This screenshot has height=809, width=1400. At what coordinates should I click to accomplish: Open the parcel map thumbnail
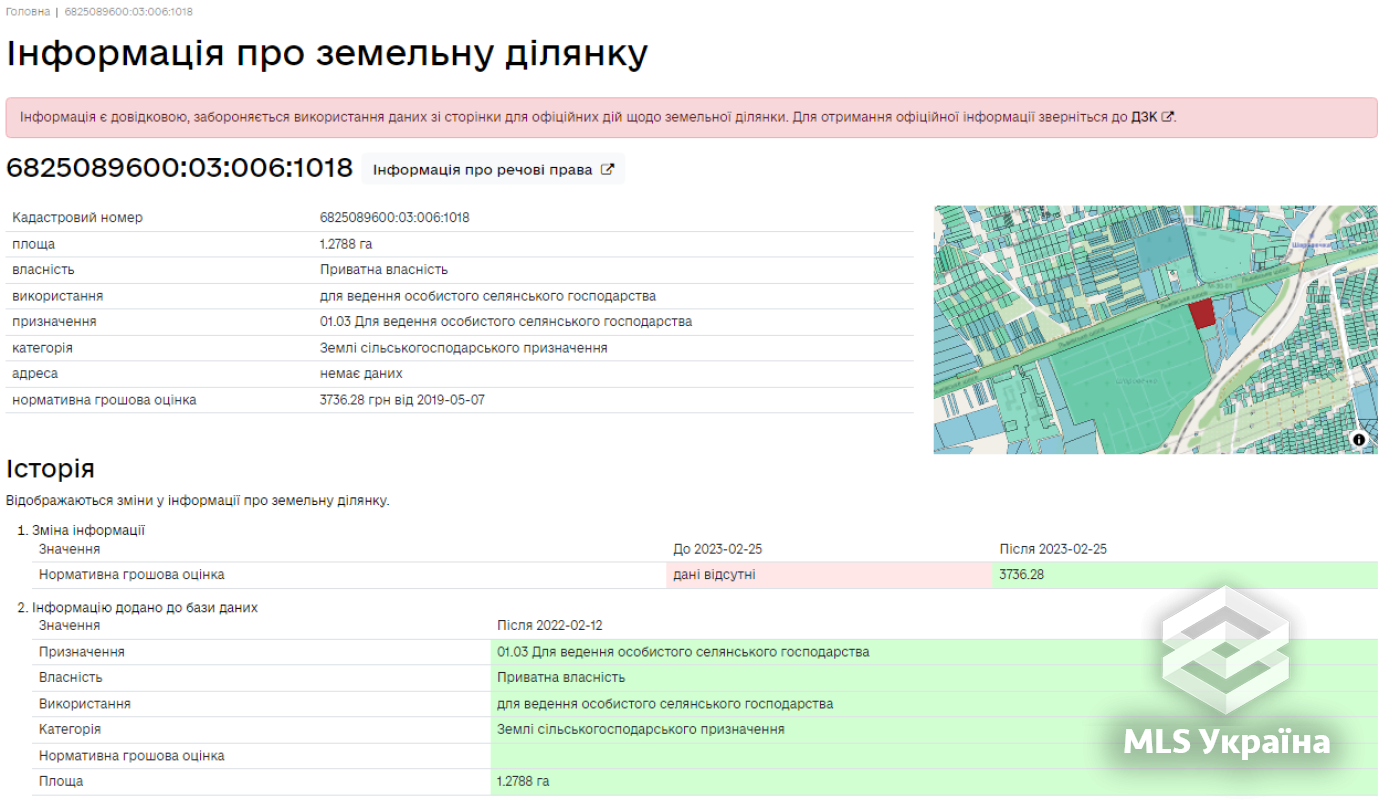coord(1155,330)
